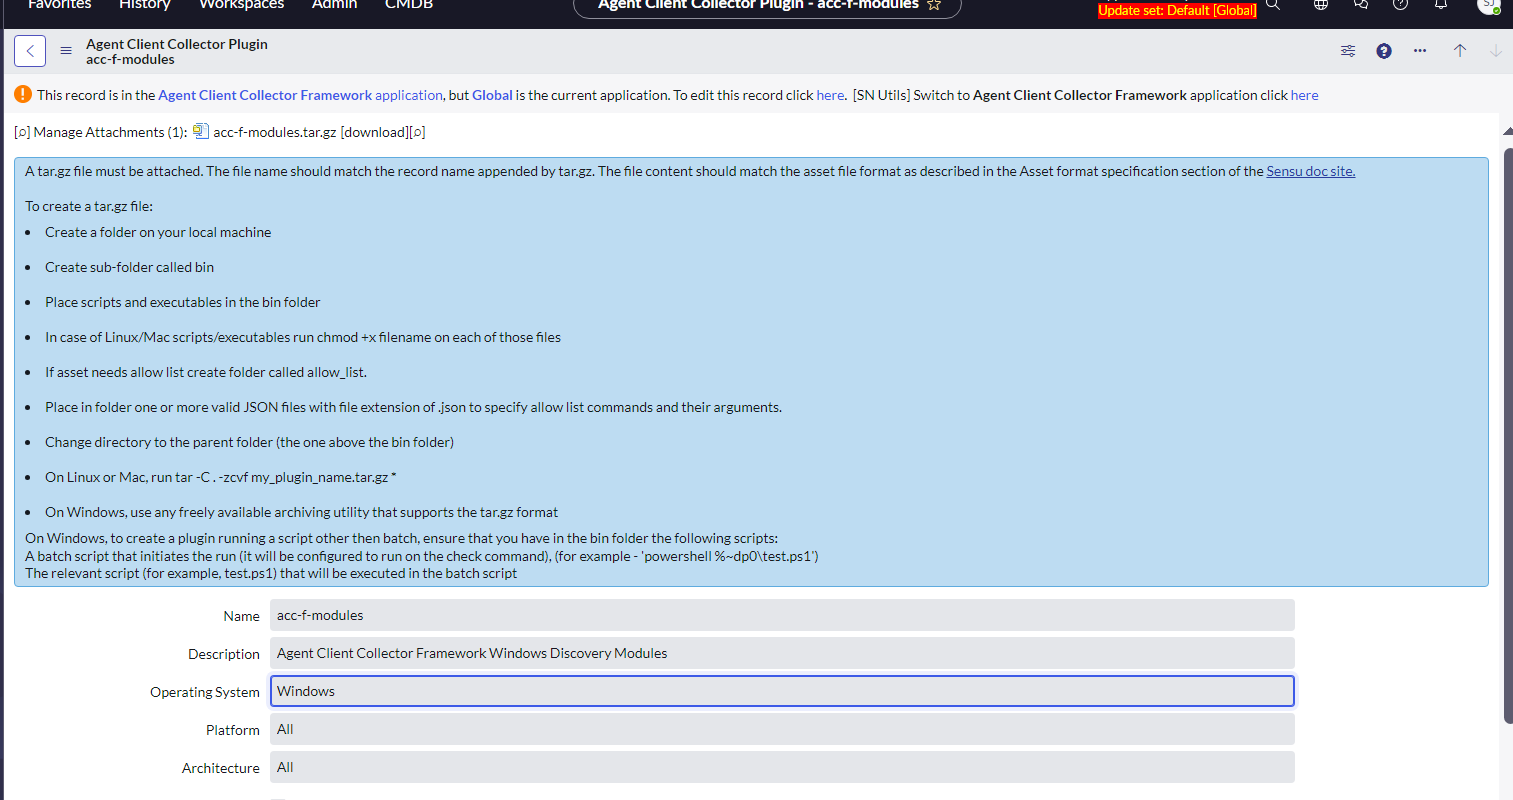Go to previous record with up arrow
The height and width of the screenshot is (800, 1513).
(x=1460, y=51)
